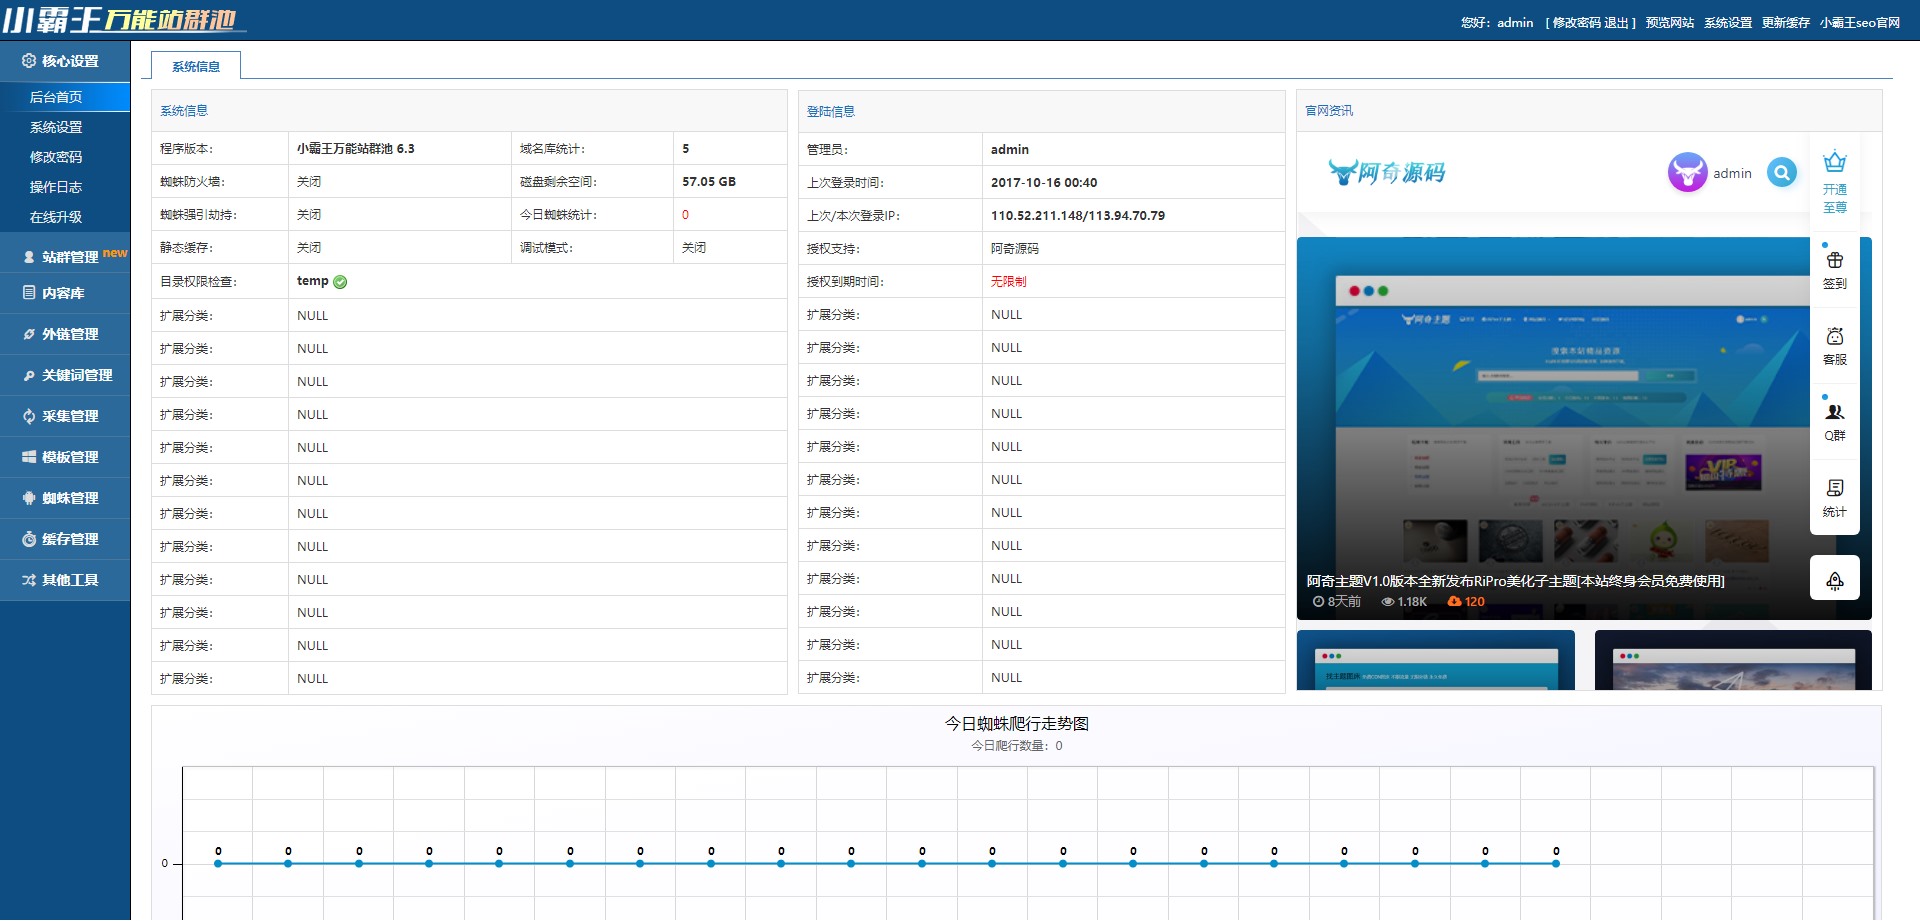The width and height of the screenshot is (1920, 921).
Task: Click the purple admin avatar icon
Action: (x=1687, y=172)
